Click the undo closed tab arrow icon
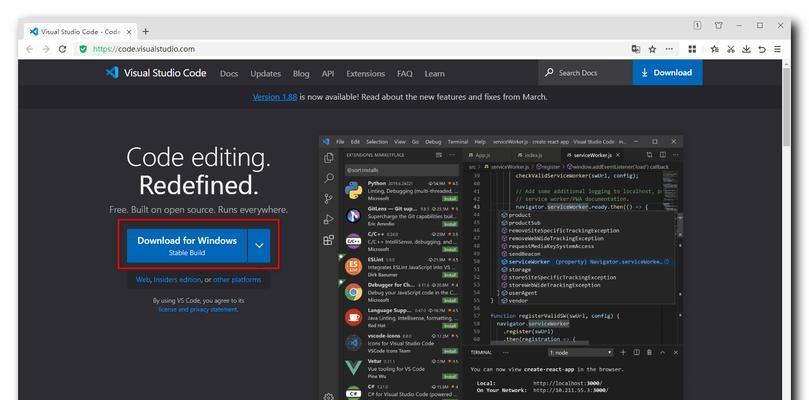The image size is (809, 400). [x=762, y=49]
